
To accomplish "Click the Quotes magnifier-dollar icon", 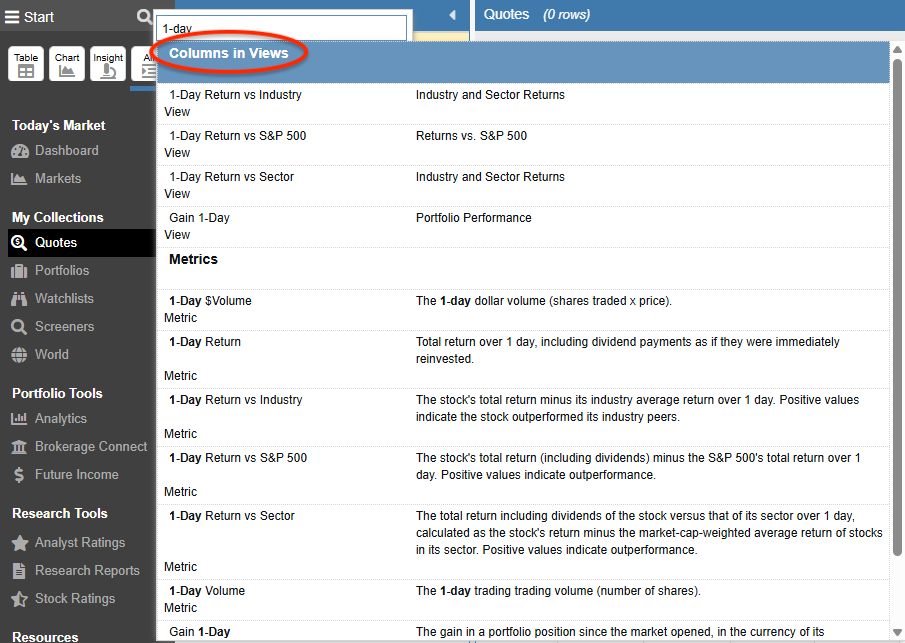I will click(19, 243).
